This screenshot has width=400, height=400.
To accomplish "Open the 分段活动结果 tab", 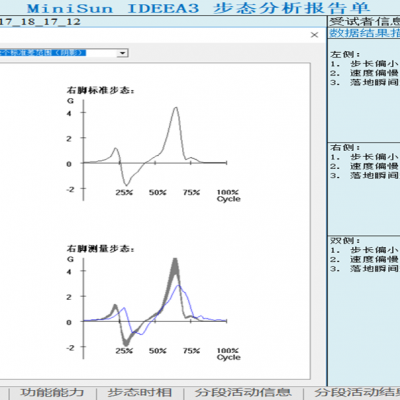I will [x=357, y=392].
